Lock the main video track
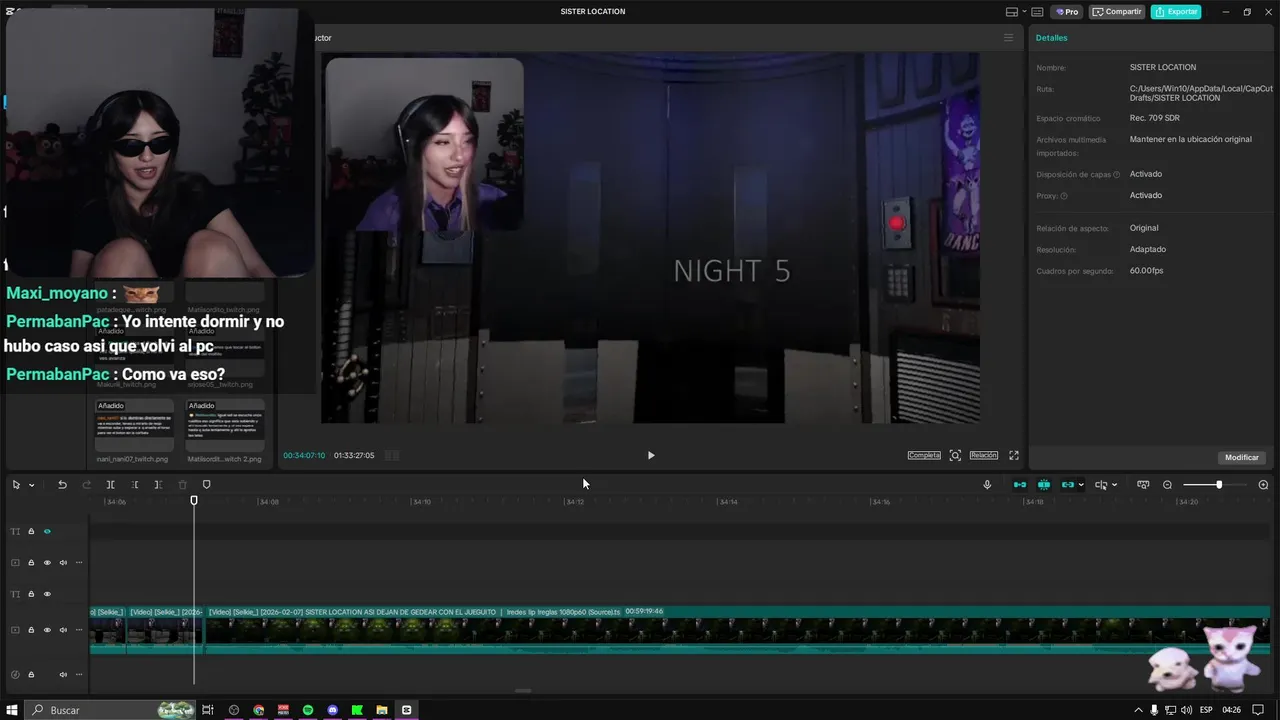This screenshot has height=720, width=1280. click(31, 630)
